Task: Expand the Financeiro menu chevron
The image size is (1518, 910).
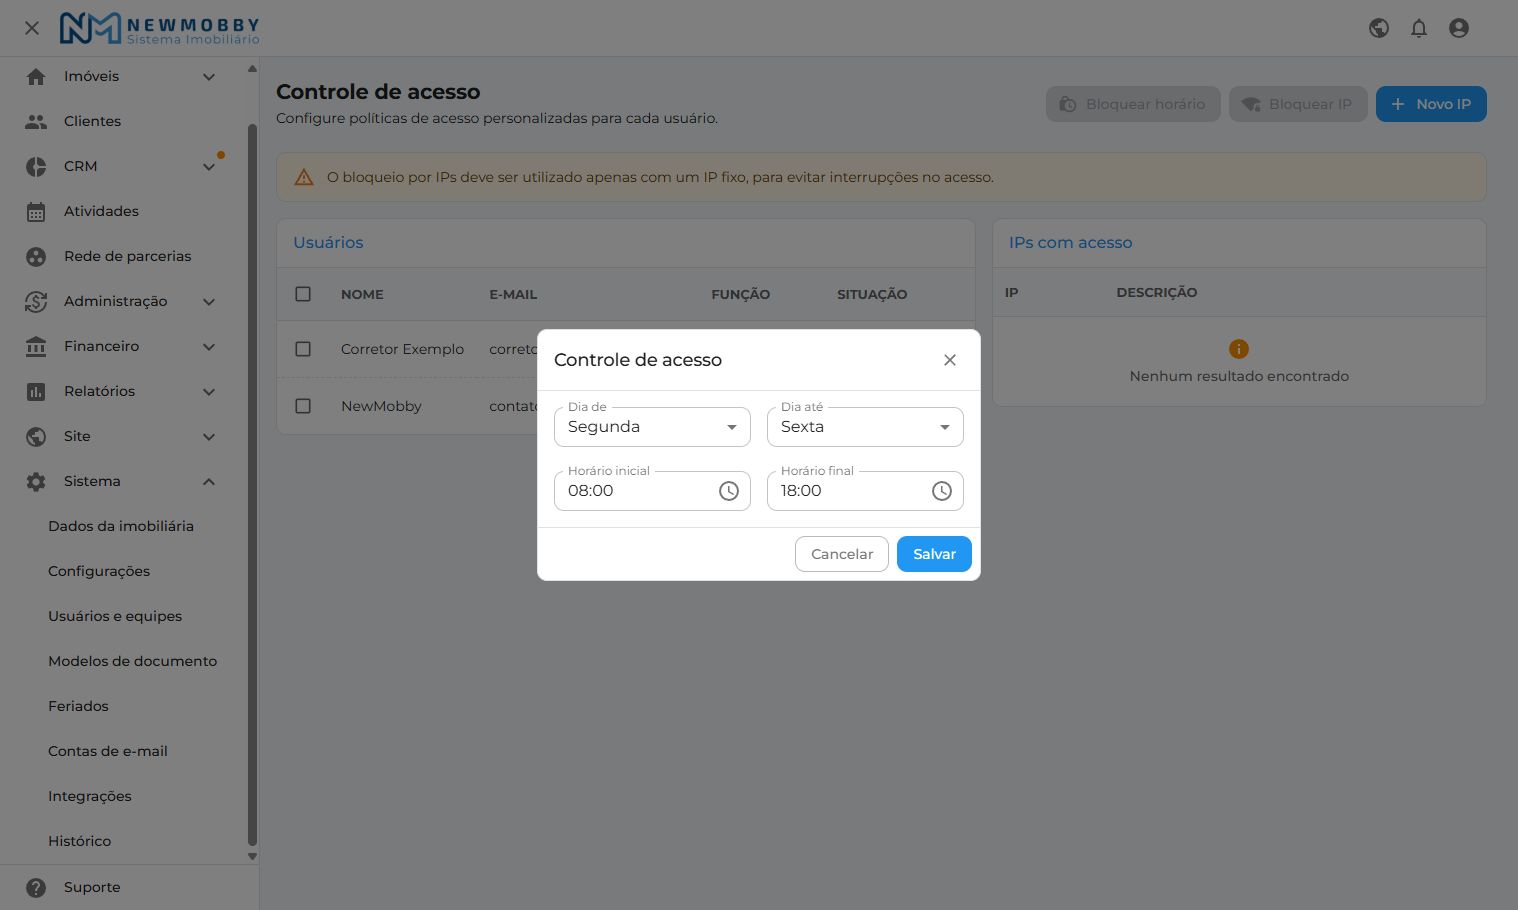Action: point(209,346)
